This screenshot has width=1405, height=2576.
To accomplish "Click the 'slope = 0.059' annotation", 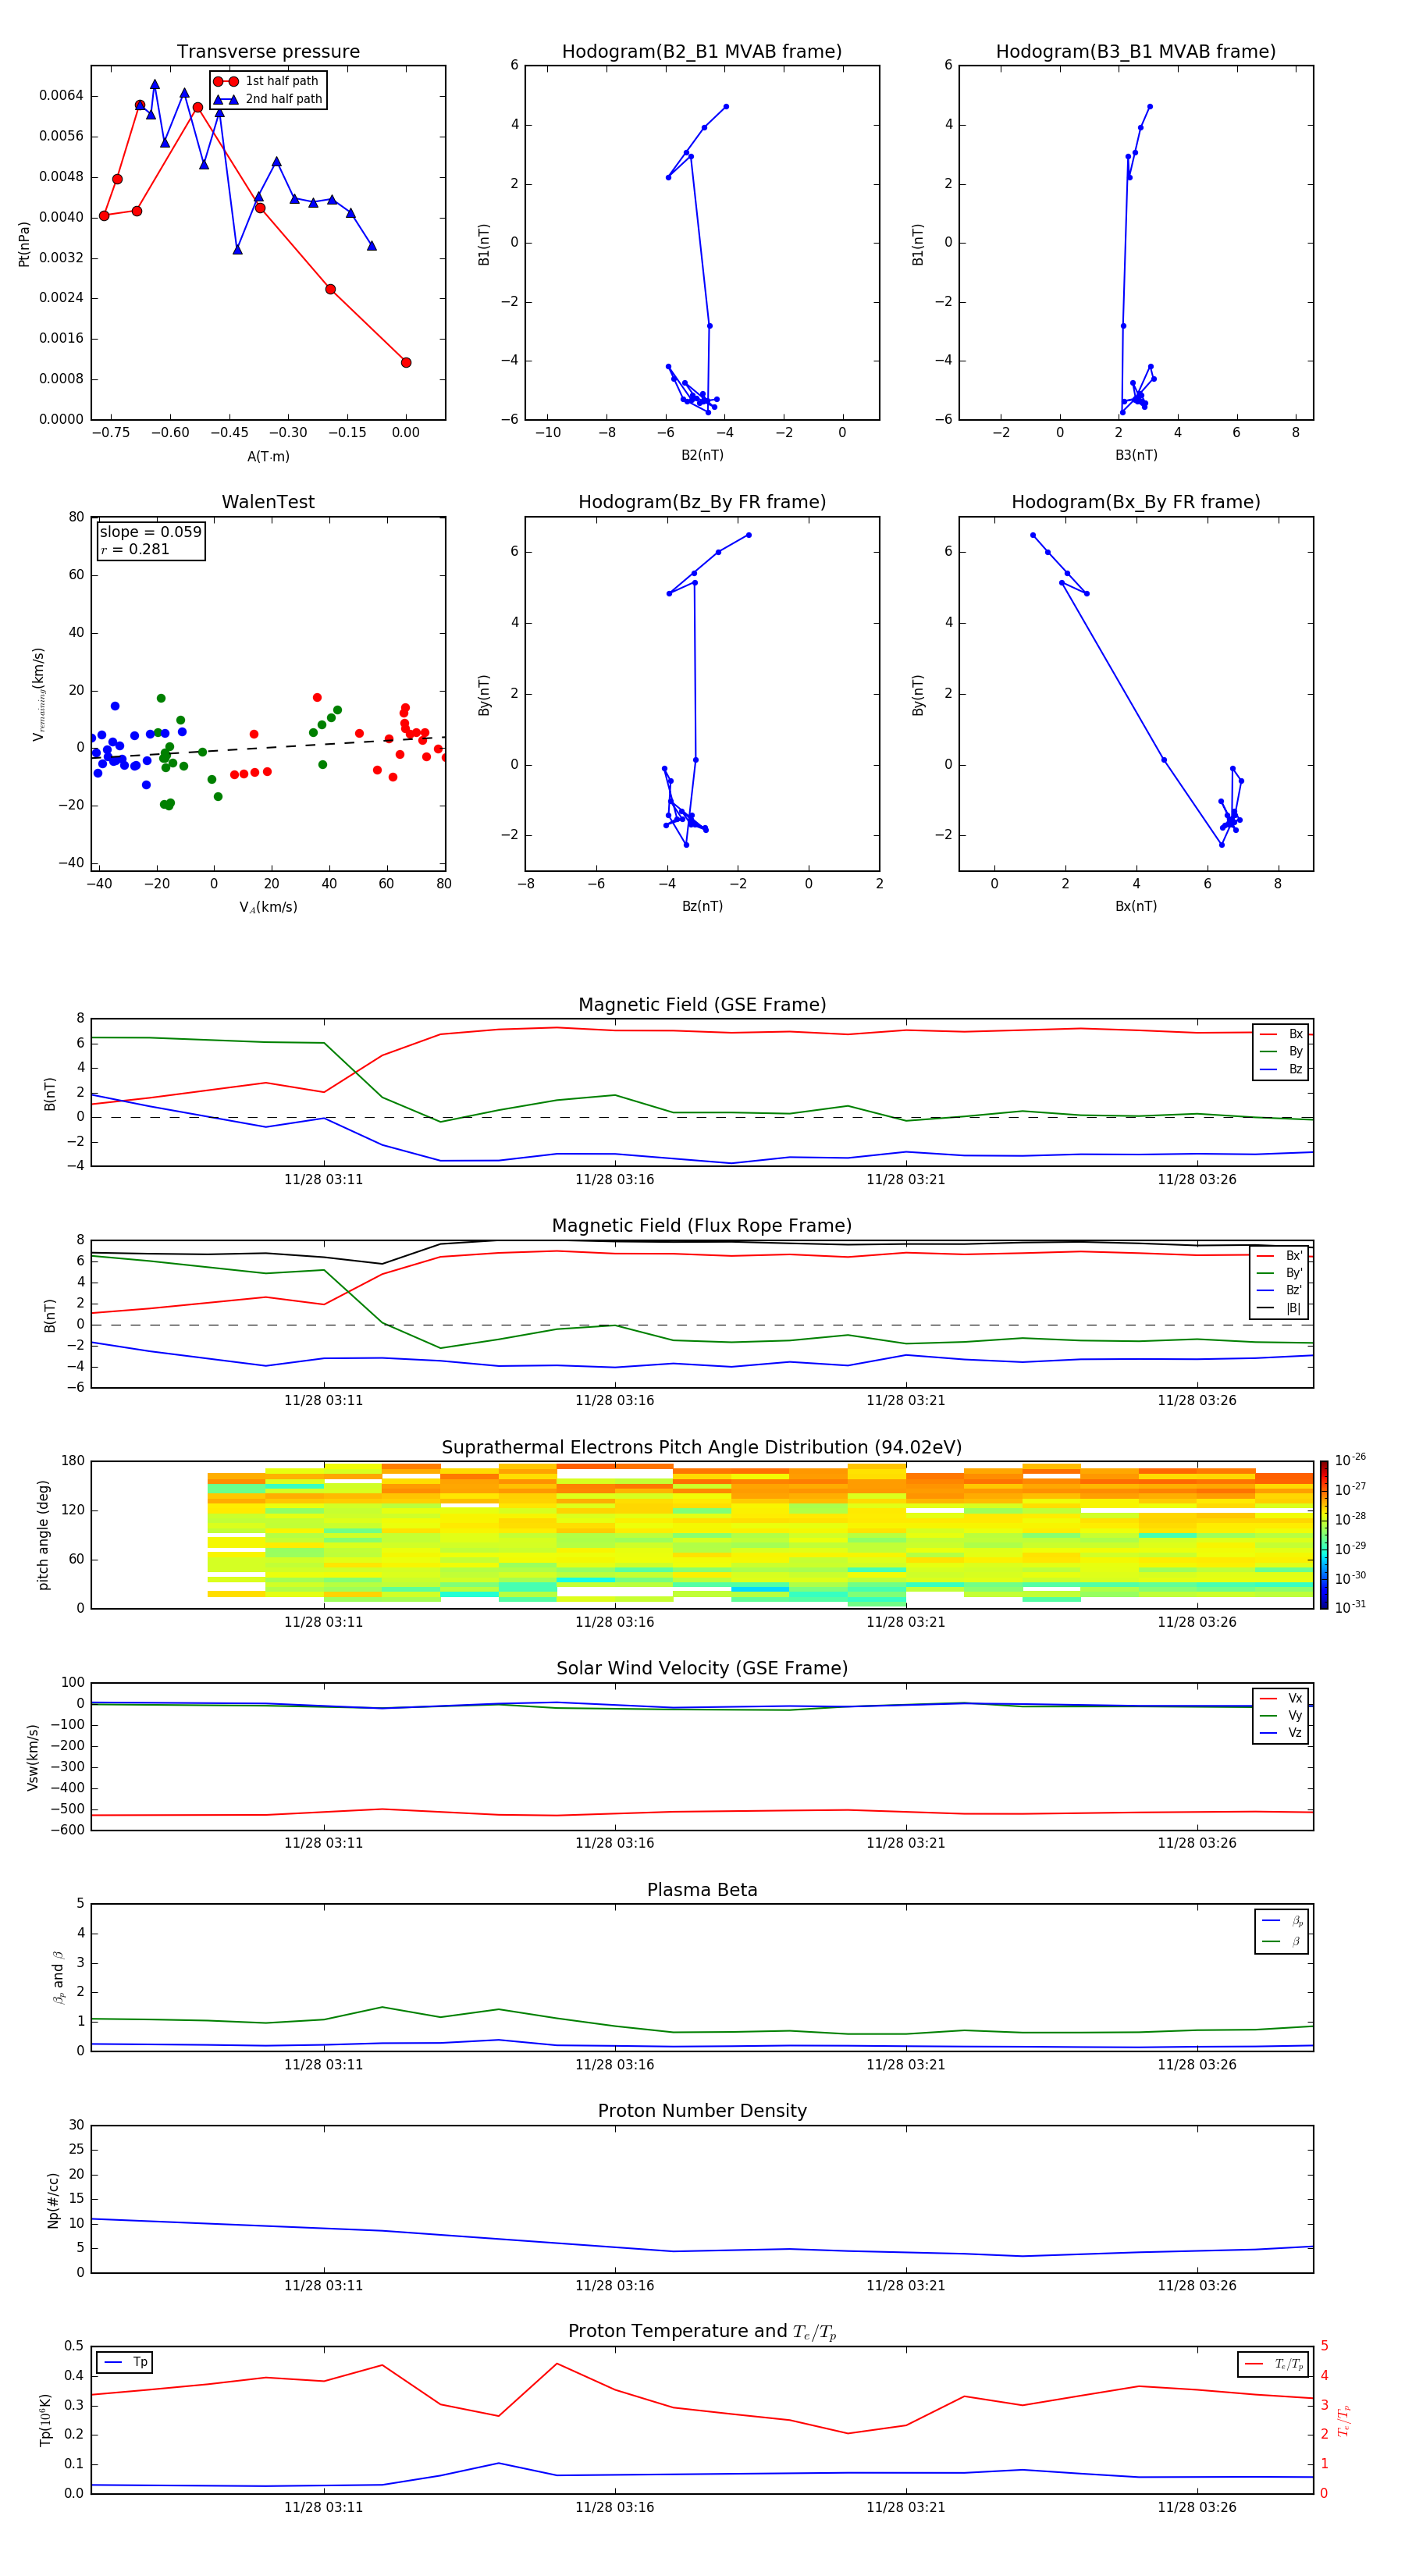I will [150, 532].
